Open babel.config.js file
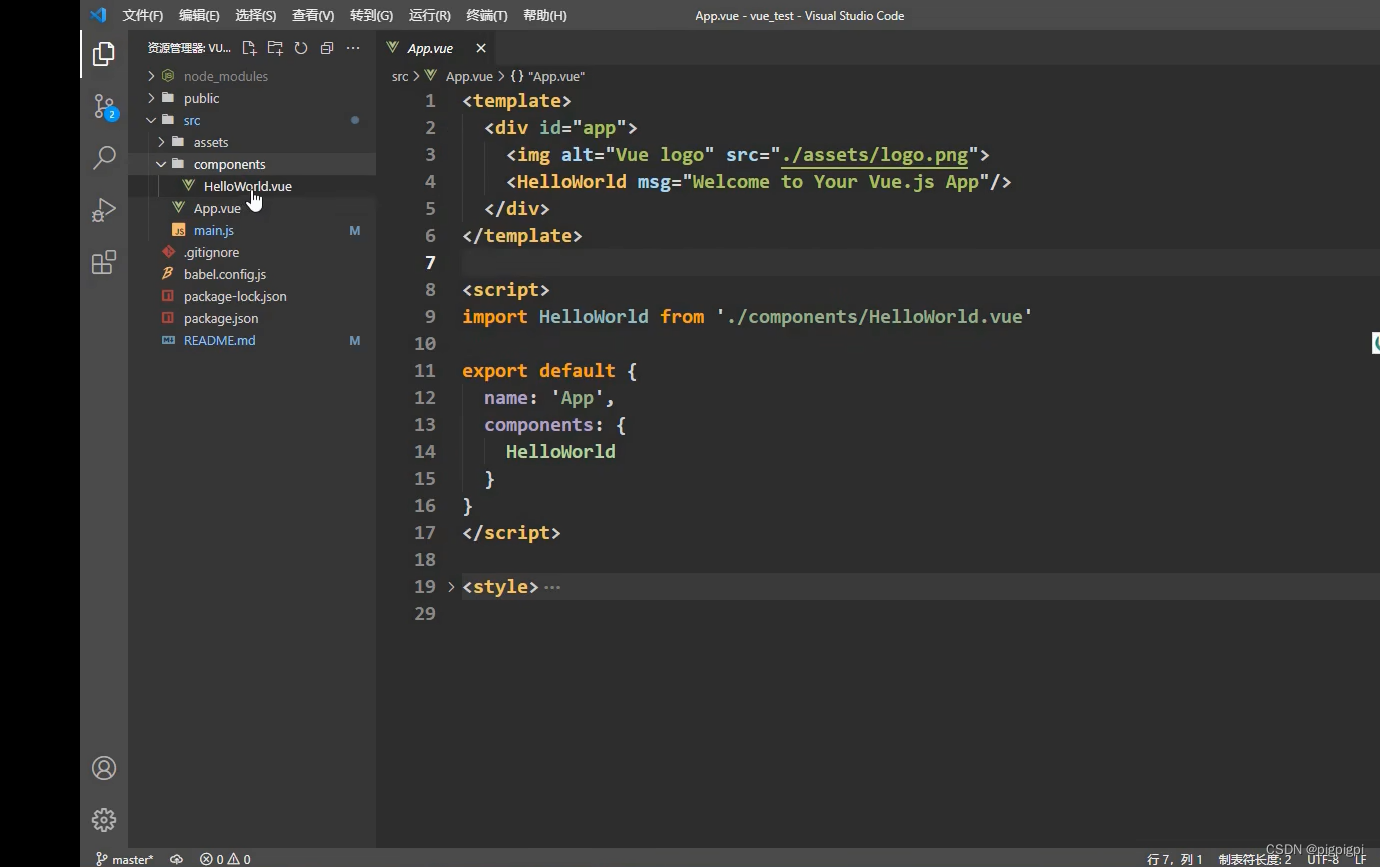The image size is (1380, 867). tap(224, 274)
